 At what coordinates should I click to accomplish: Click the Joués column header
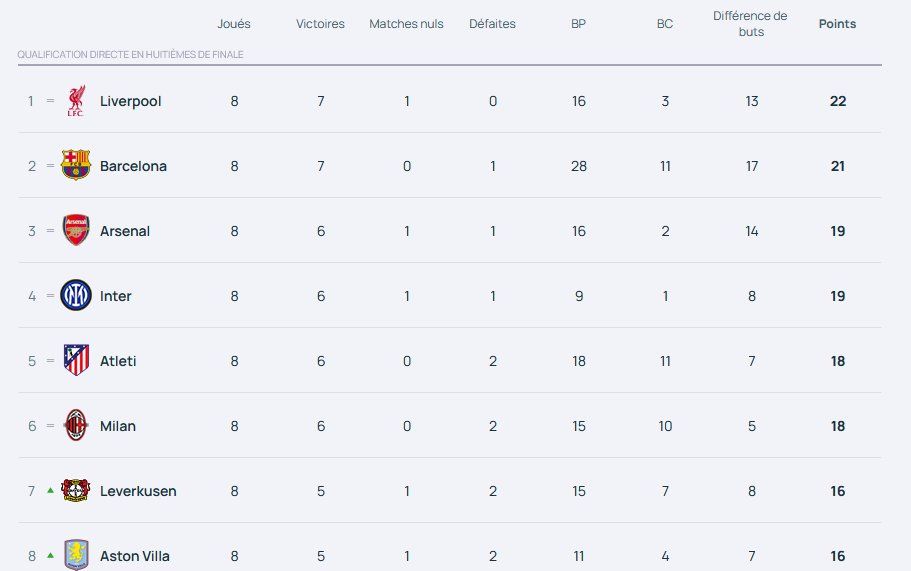(234, 24)
